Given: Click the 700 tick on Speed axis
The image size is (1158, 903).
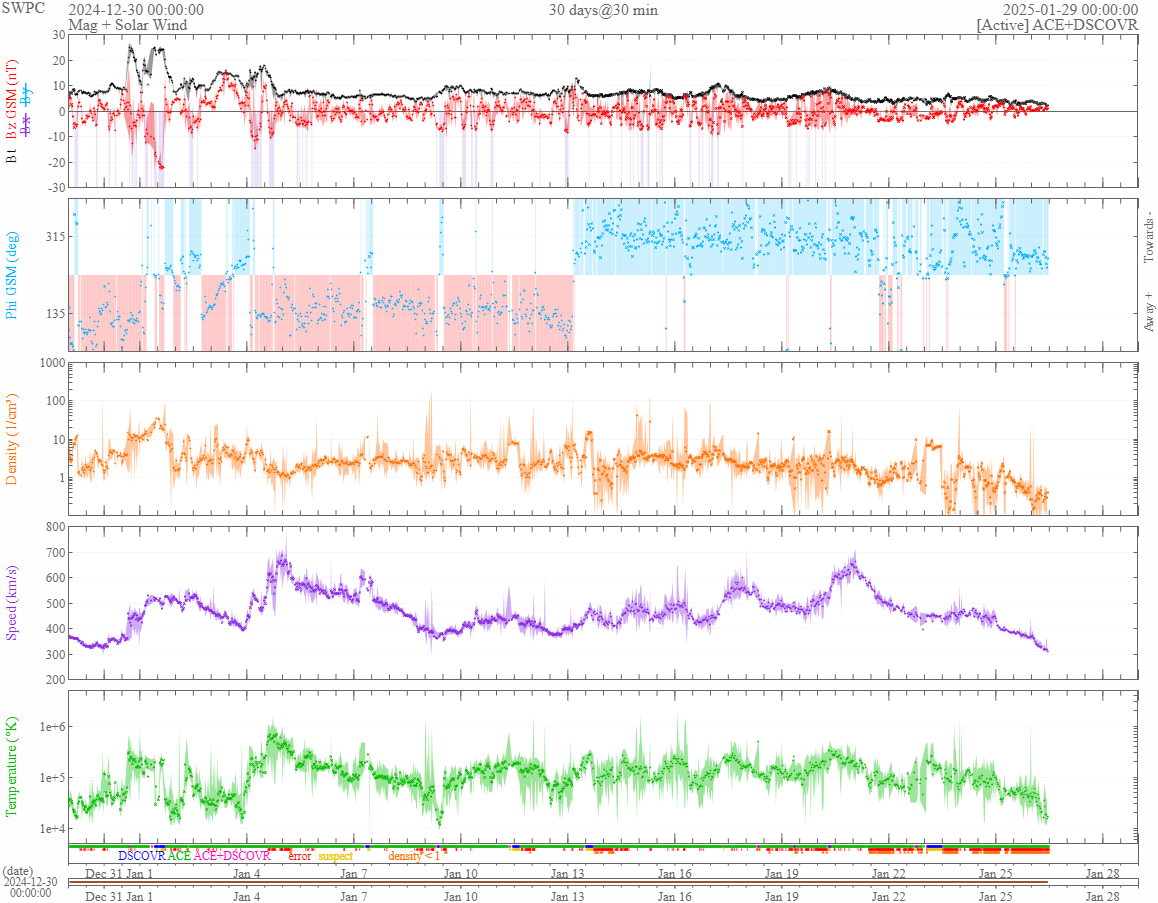Looking at the screenshot, I should pyautogui.click(x=55, y=552).
